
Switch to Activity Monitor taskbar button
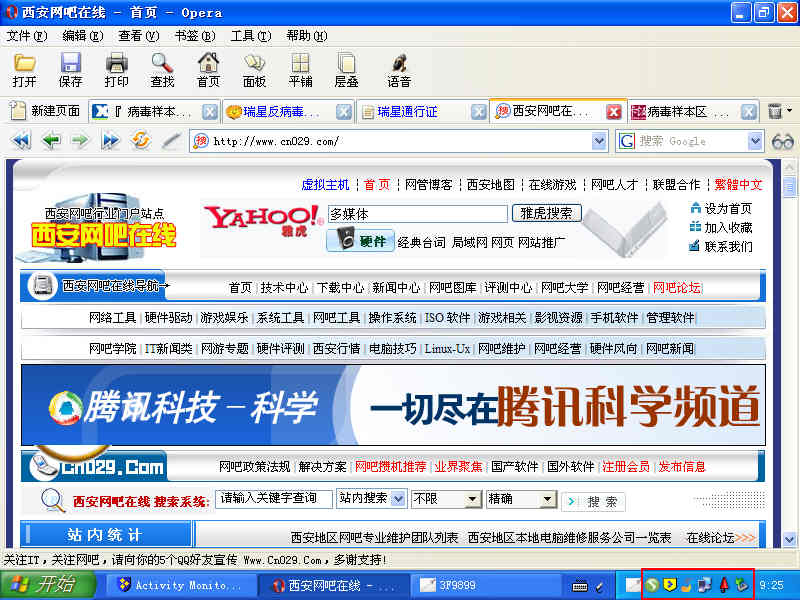[181, 585]
